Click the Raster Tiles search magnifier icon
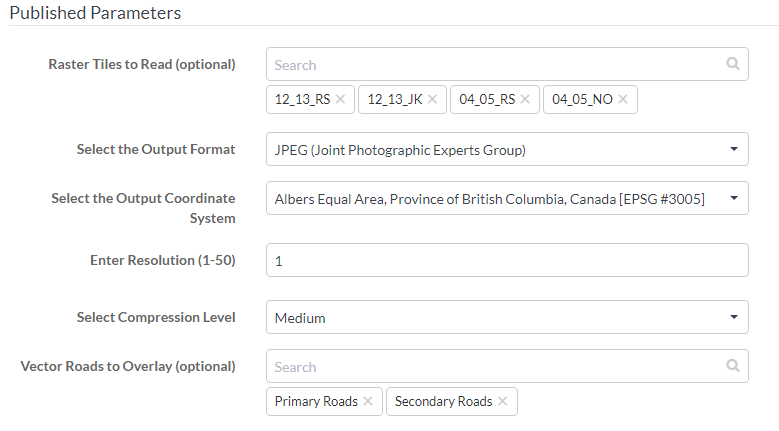The image size is (779, 431). pos(733,64)
